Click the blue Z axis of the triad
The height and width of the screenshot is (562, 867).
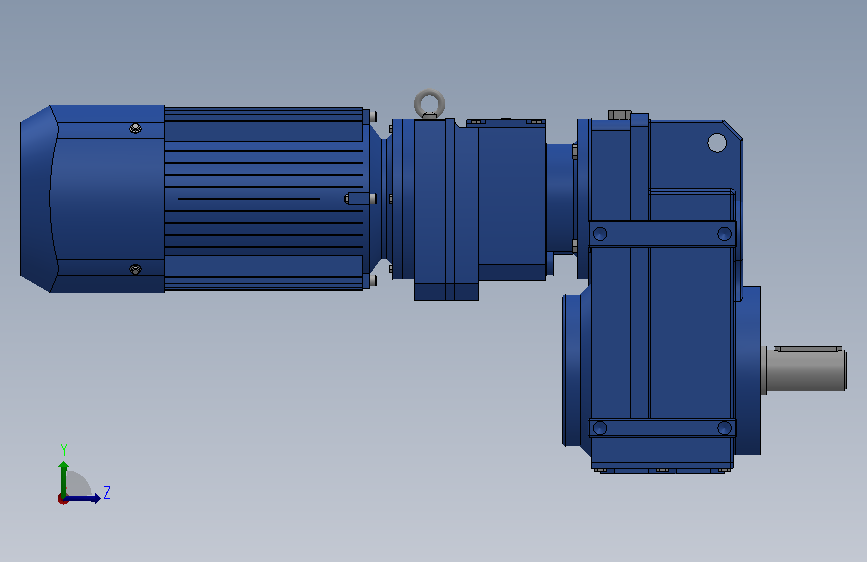tap(83, 498)
